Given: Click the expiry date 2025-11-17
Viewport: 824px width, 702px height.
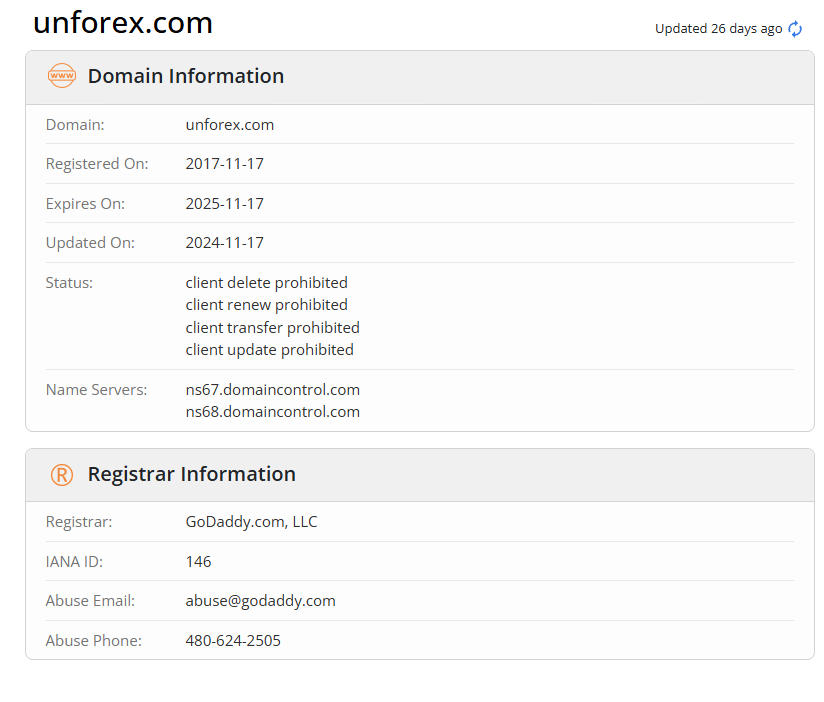Looking at the screenshot, I should 225,203.
